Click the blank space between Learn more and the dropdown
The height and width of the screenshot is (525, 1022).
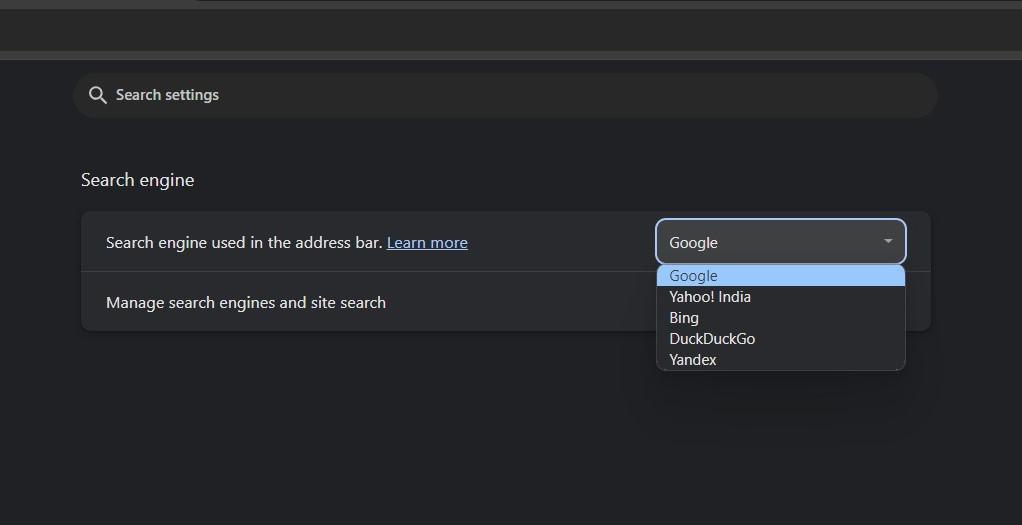560,243
